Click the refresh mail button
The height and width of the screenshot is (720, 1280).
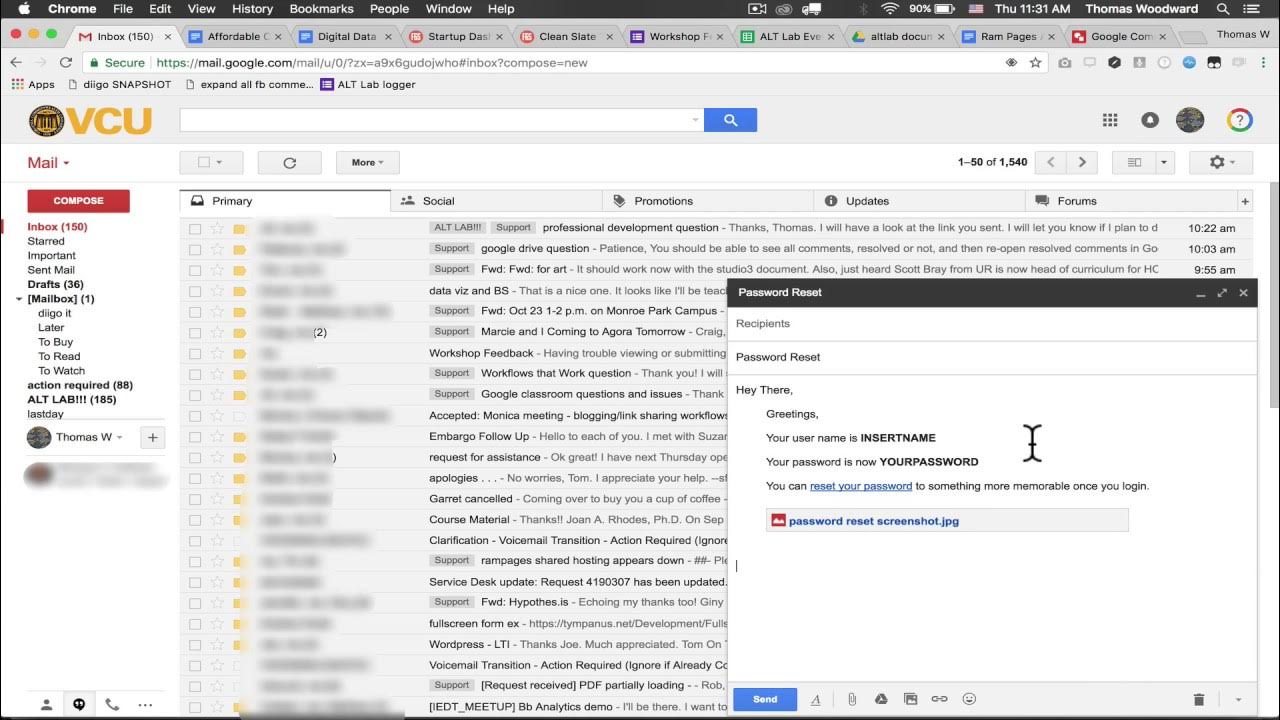pyautogui.click(x=289, y=162)
